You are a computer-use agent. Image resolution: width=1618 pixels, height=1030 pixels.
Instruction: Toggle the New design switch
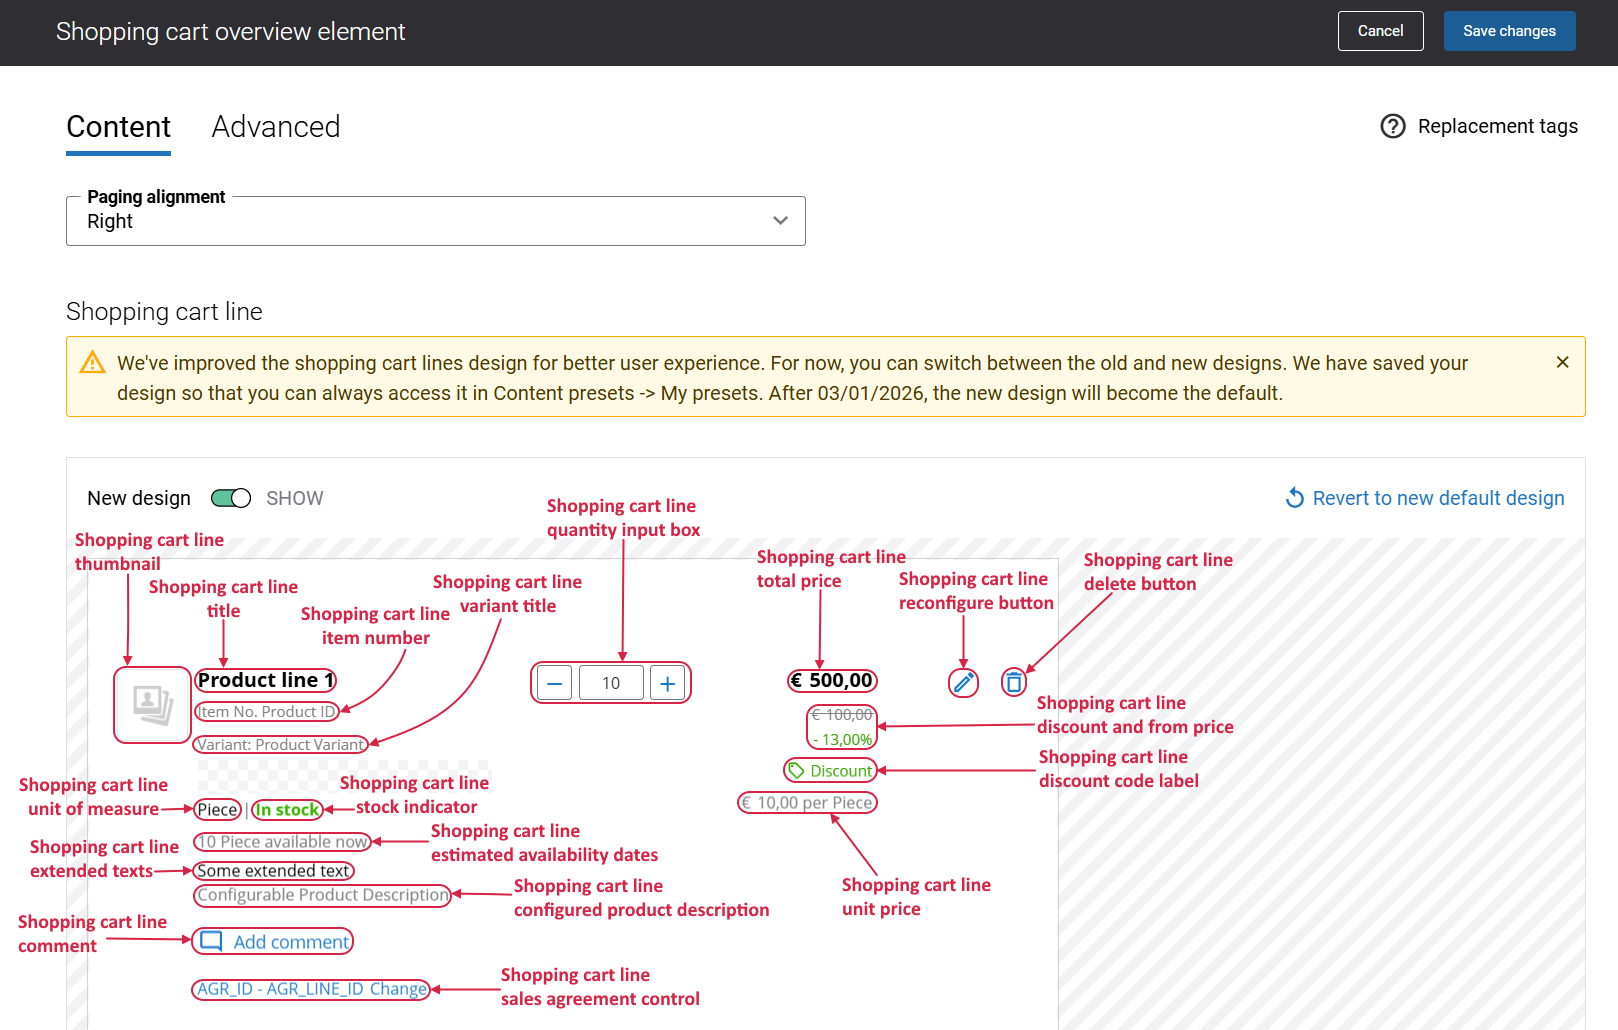tap(231, 498)
